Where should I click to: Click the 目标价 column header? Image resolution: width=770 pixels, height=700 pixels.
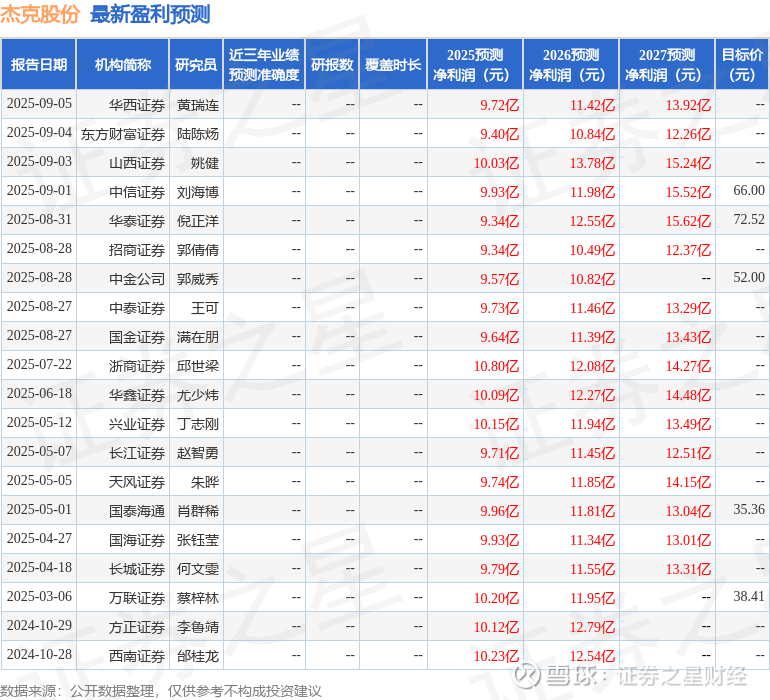tap(742, 65)
